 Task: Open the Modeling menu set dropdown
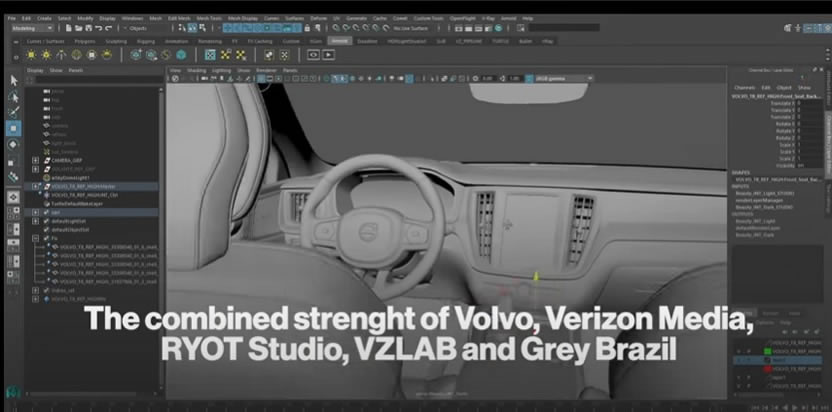(x=32, y=28)
